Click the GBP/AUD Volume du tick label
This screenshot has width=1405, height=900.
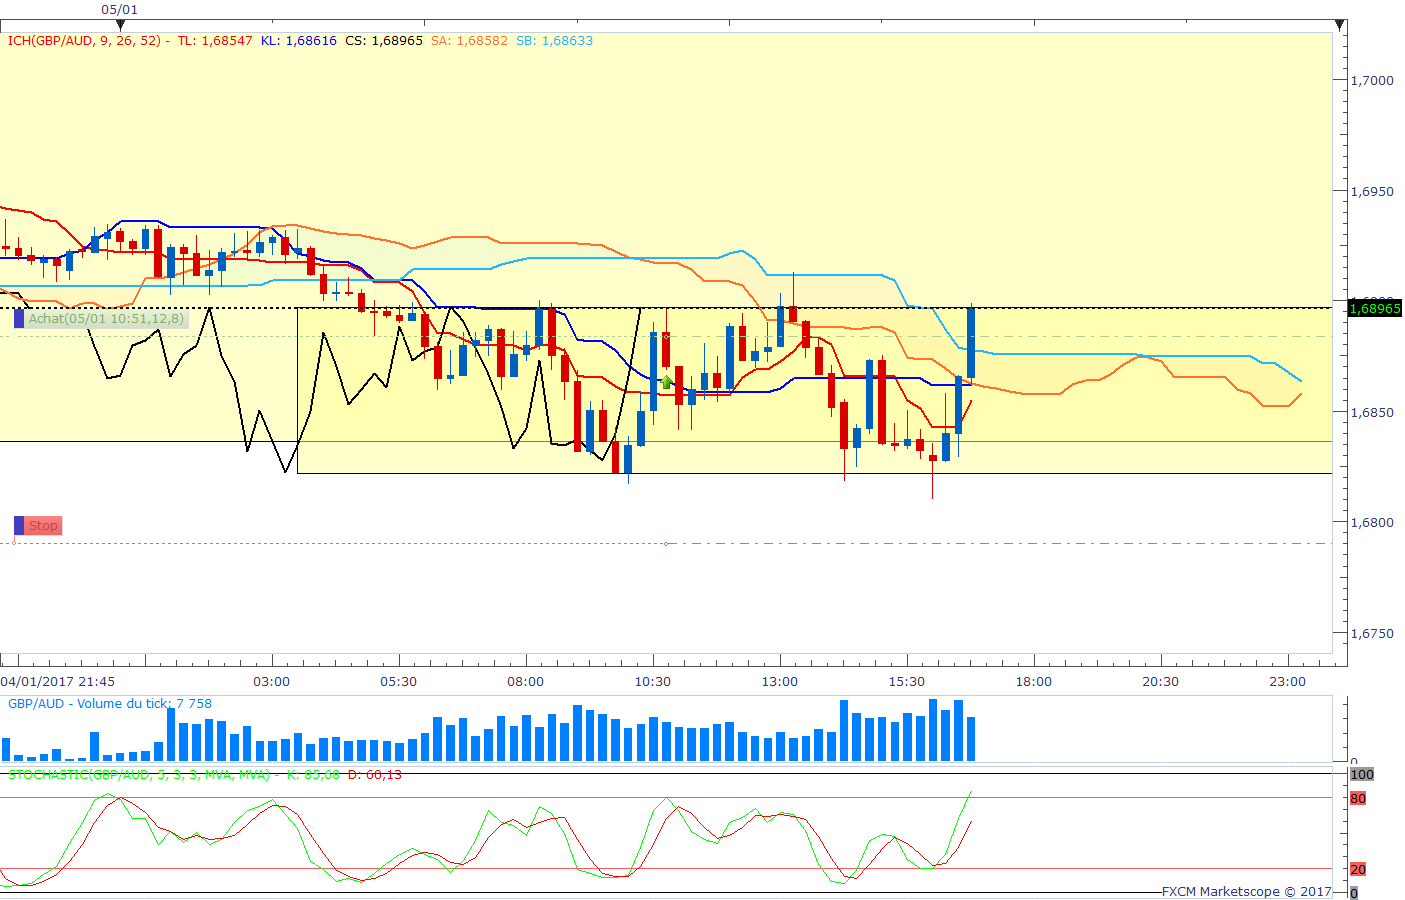click(110, 704)
